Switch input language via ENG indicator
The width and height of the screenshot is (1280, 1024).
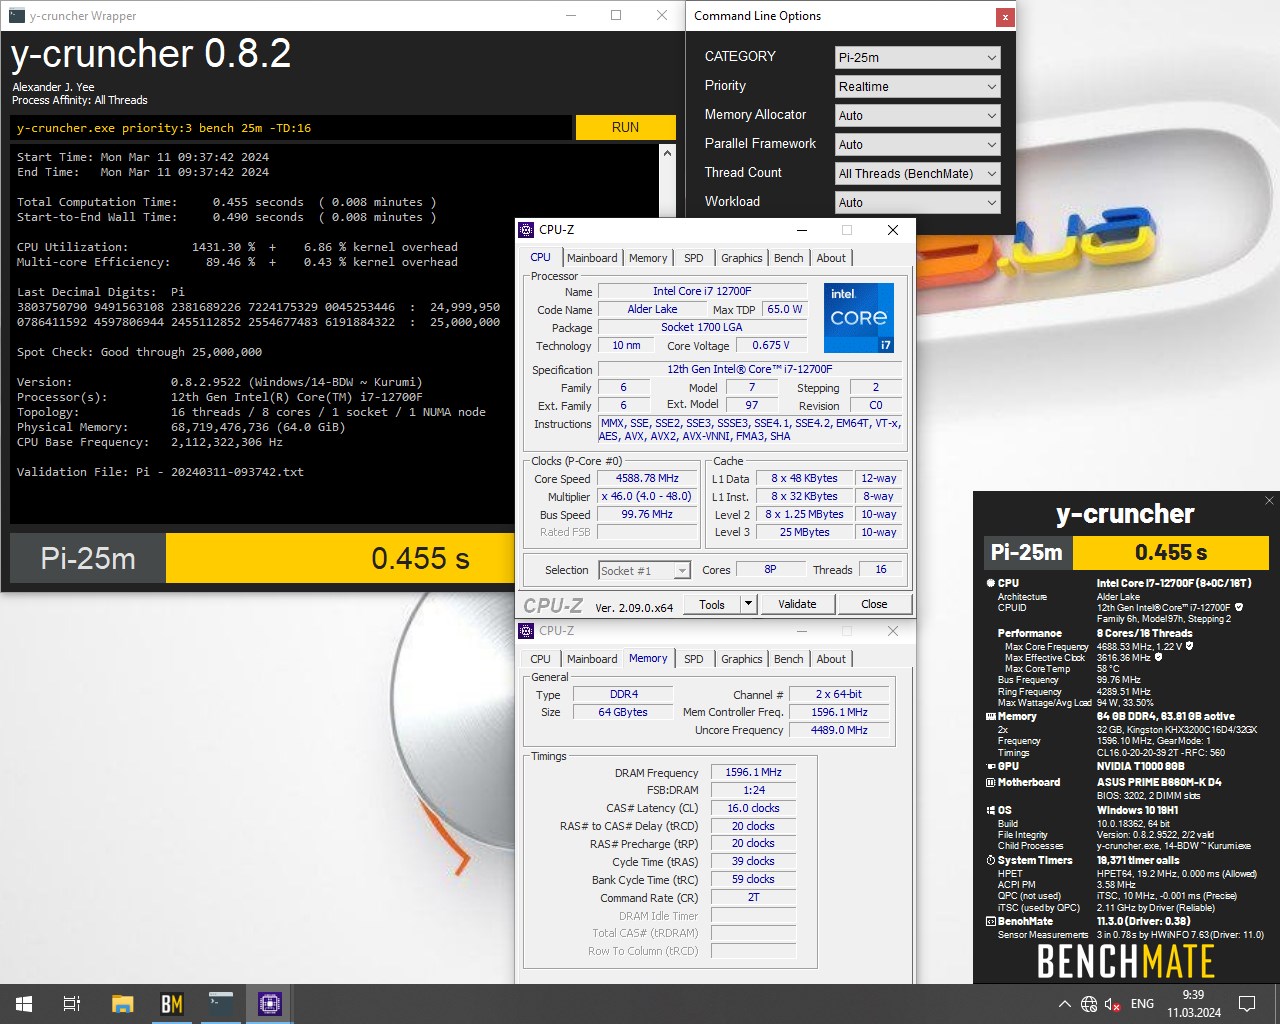click(x=1142, y=1004)
